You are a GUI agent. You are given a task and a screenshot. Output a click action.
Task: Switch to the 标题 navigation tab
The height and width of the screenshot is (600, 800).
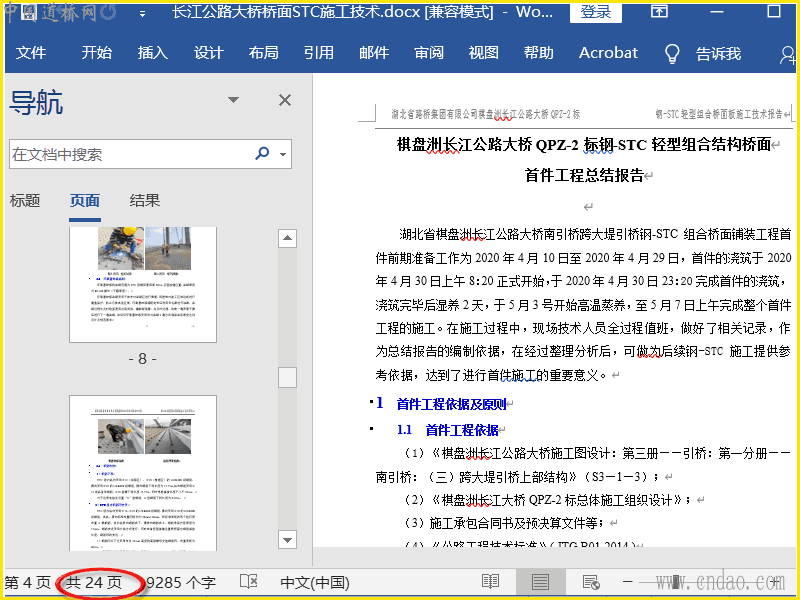25,200
